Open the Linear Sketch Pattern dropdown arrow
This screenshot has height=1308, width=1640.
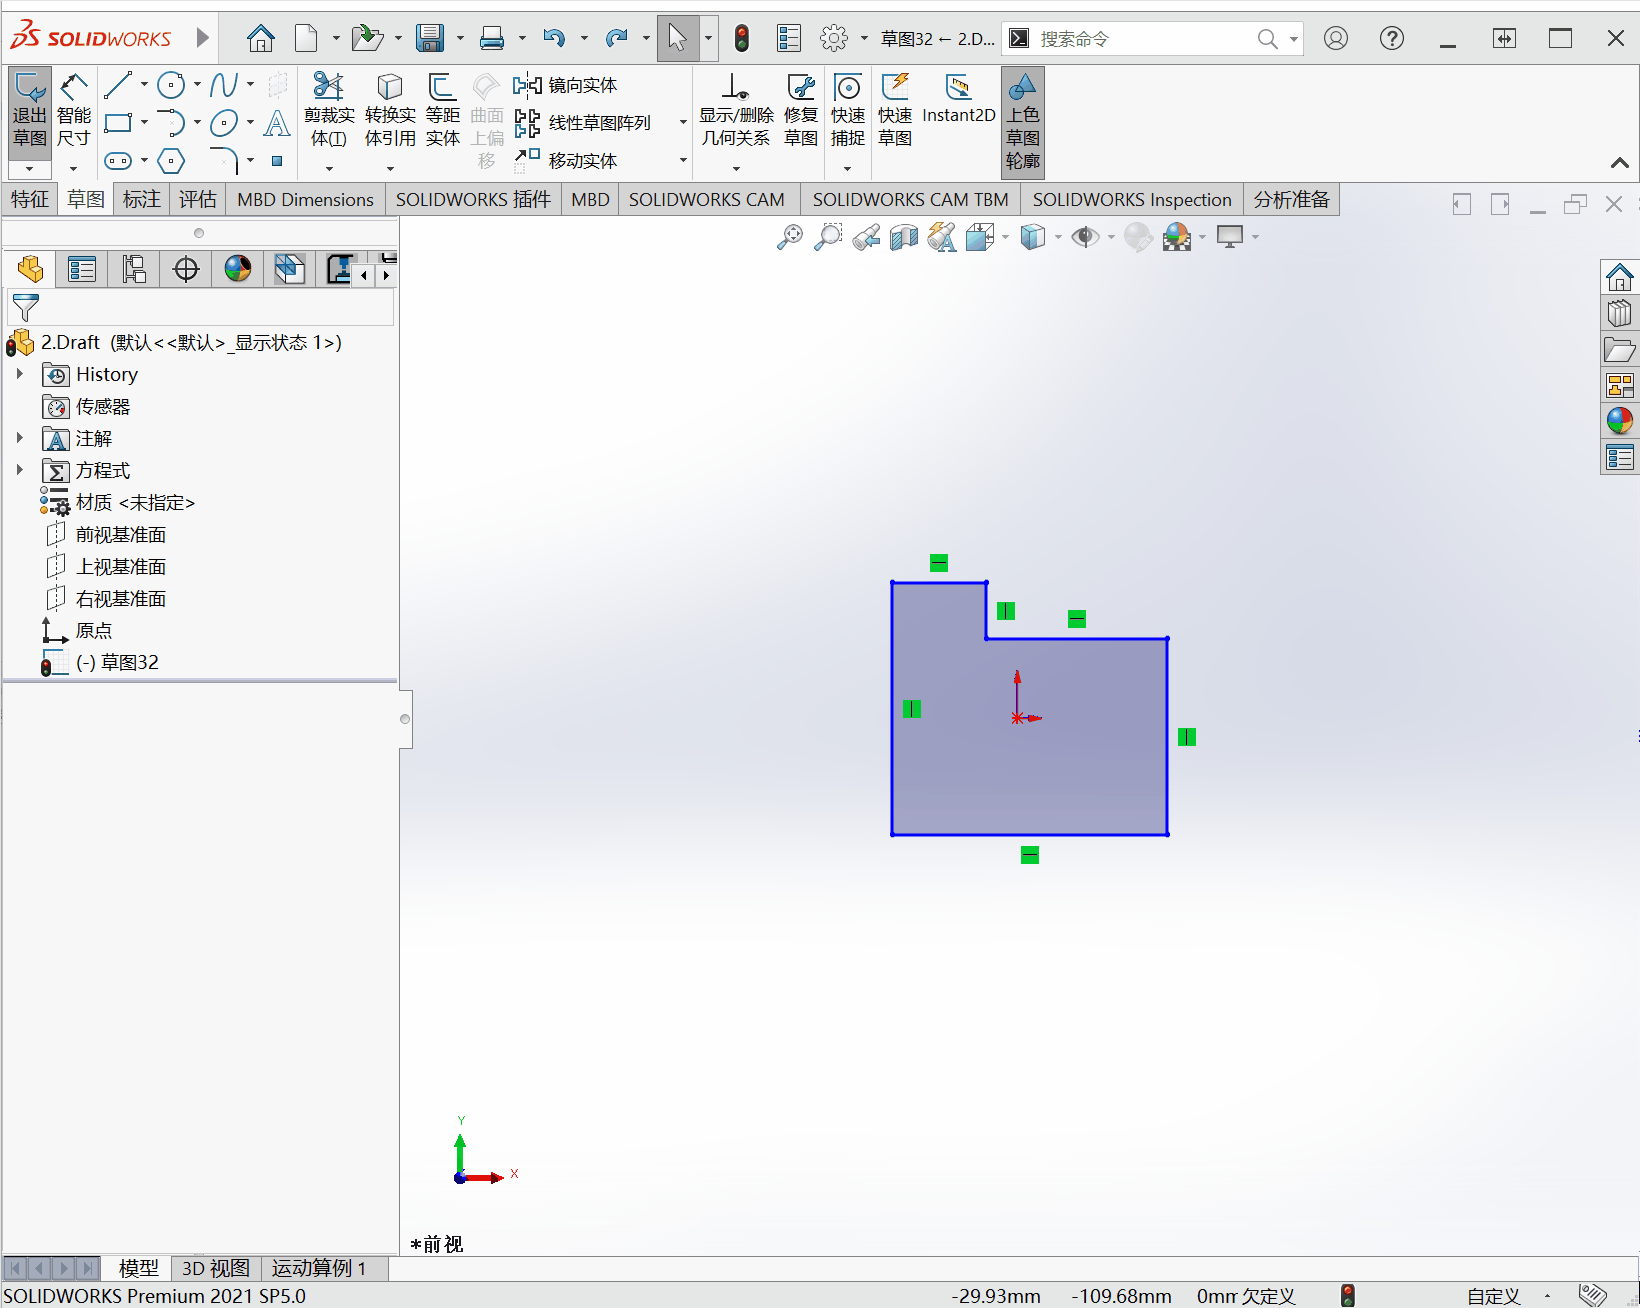(683, 123)
